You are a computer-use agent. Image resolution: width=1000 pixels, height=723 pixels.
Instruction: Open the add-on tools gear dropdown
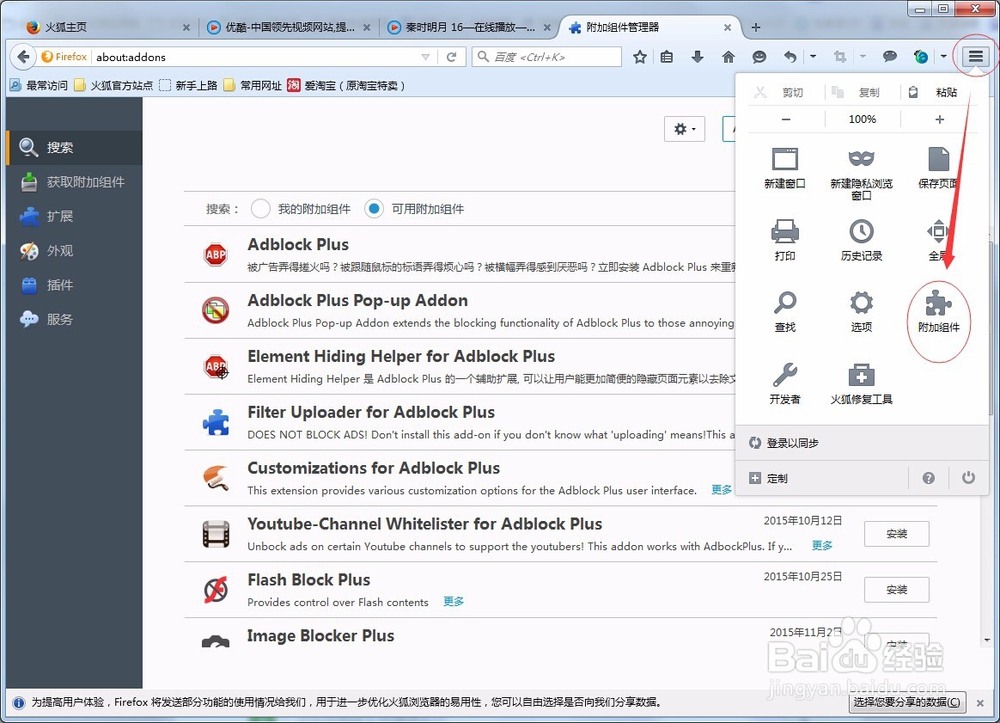(684, 129)
